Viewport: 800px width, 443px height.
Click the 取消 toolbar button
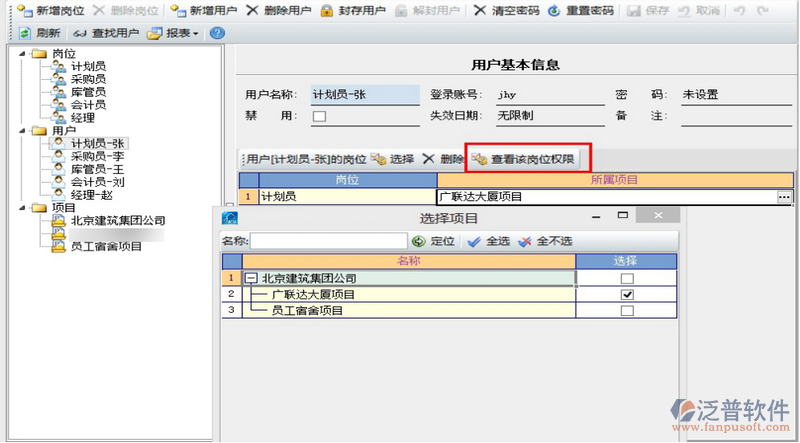(x=699, y=10)
